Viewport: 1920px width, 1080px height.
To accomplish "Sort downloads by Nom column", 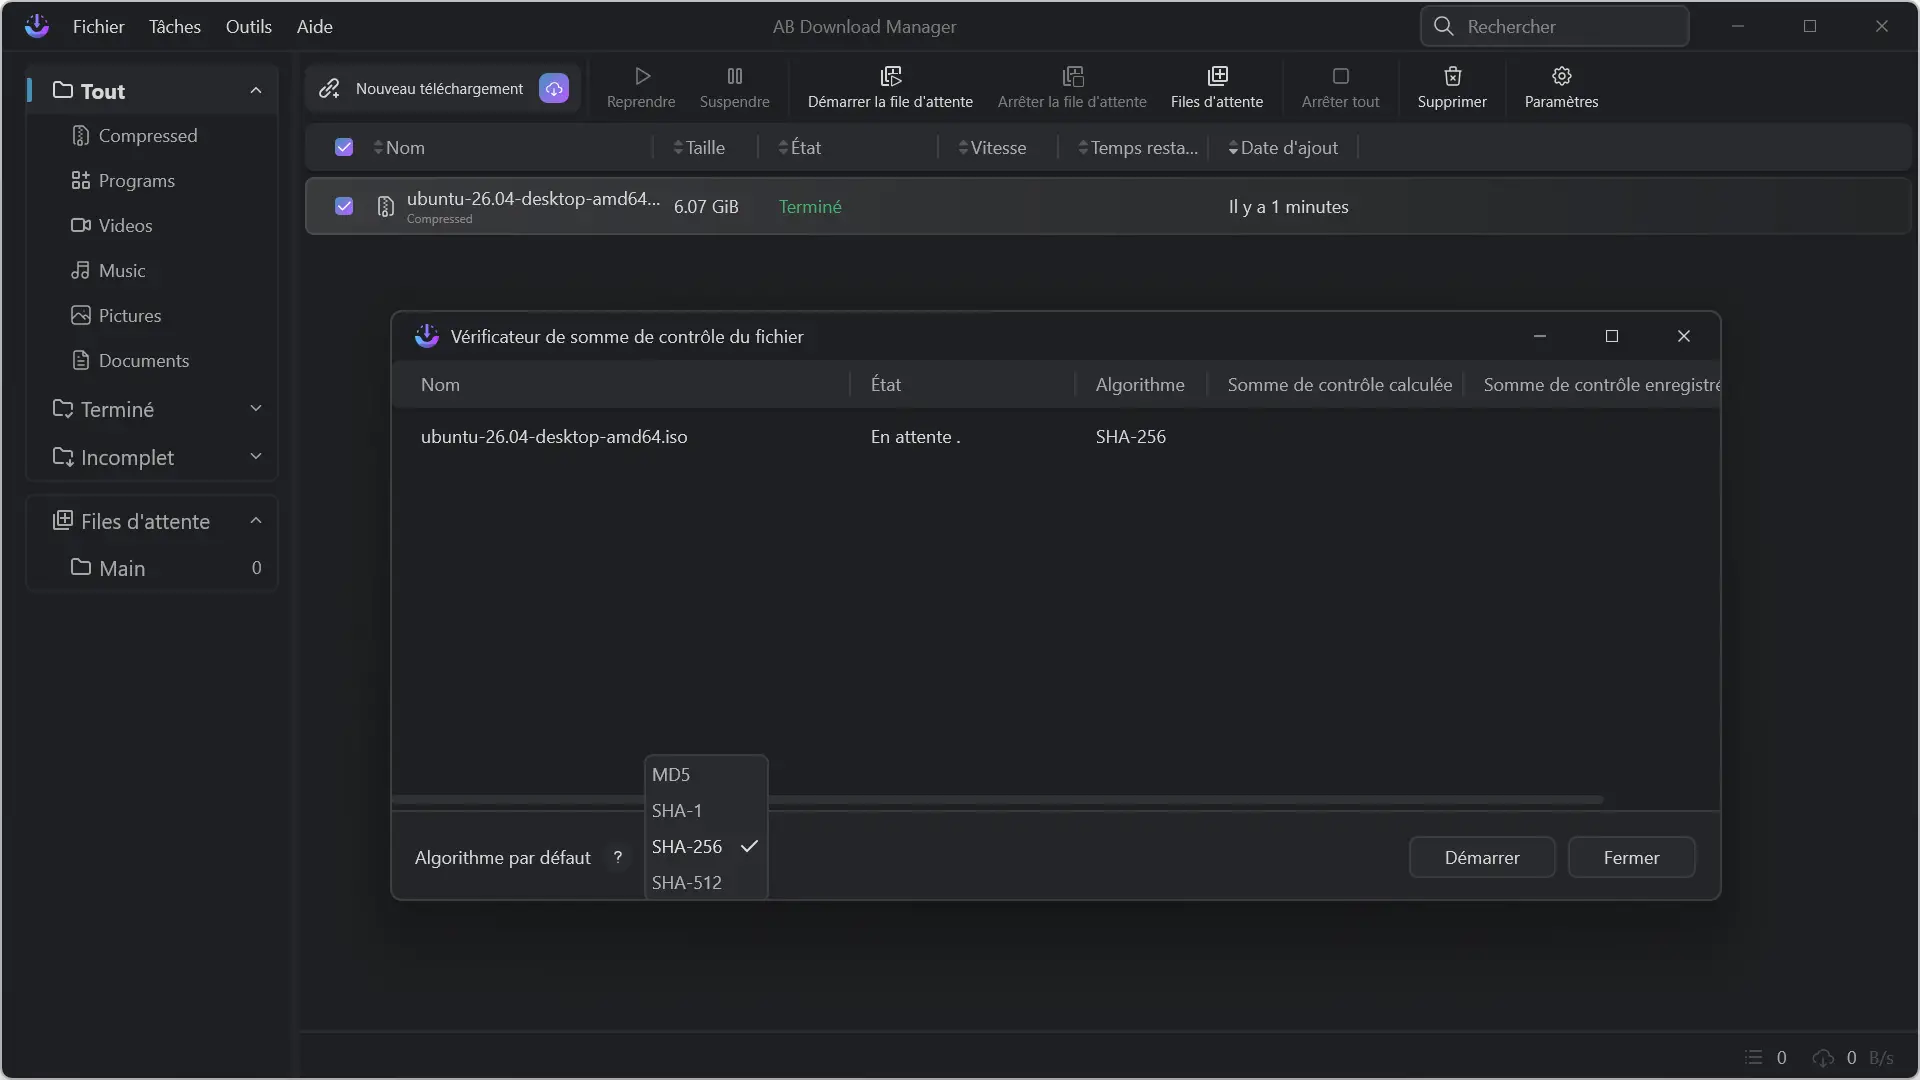I will [x=399, y=147].
